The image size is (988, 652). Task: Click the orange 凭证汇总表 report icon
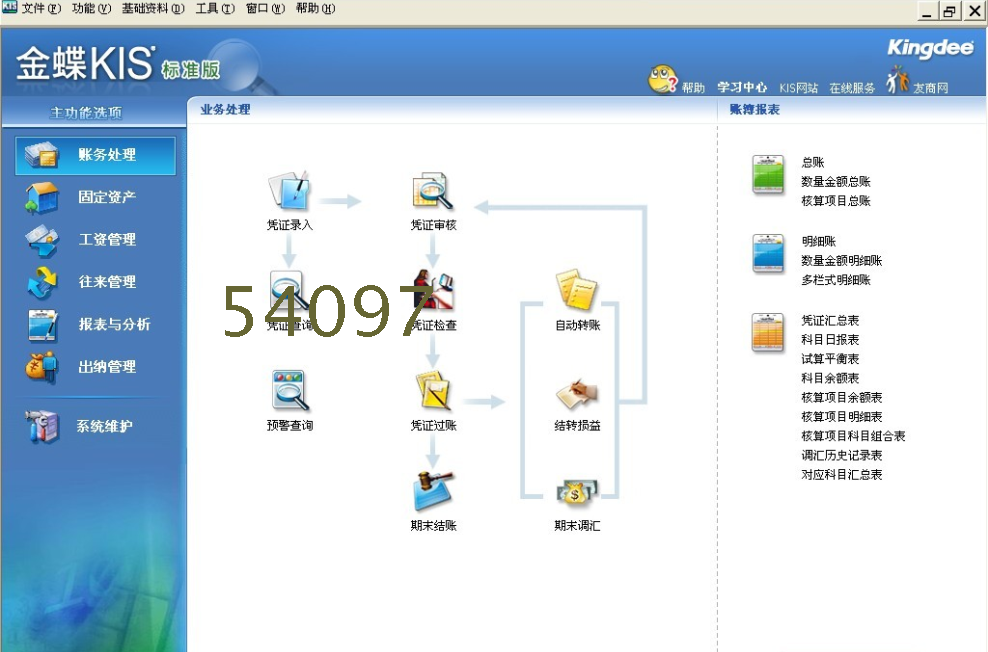click(768, 331)
